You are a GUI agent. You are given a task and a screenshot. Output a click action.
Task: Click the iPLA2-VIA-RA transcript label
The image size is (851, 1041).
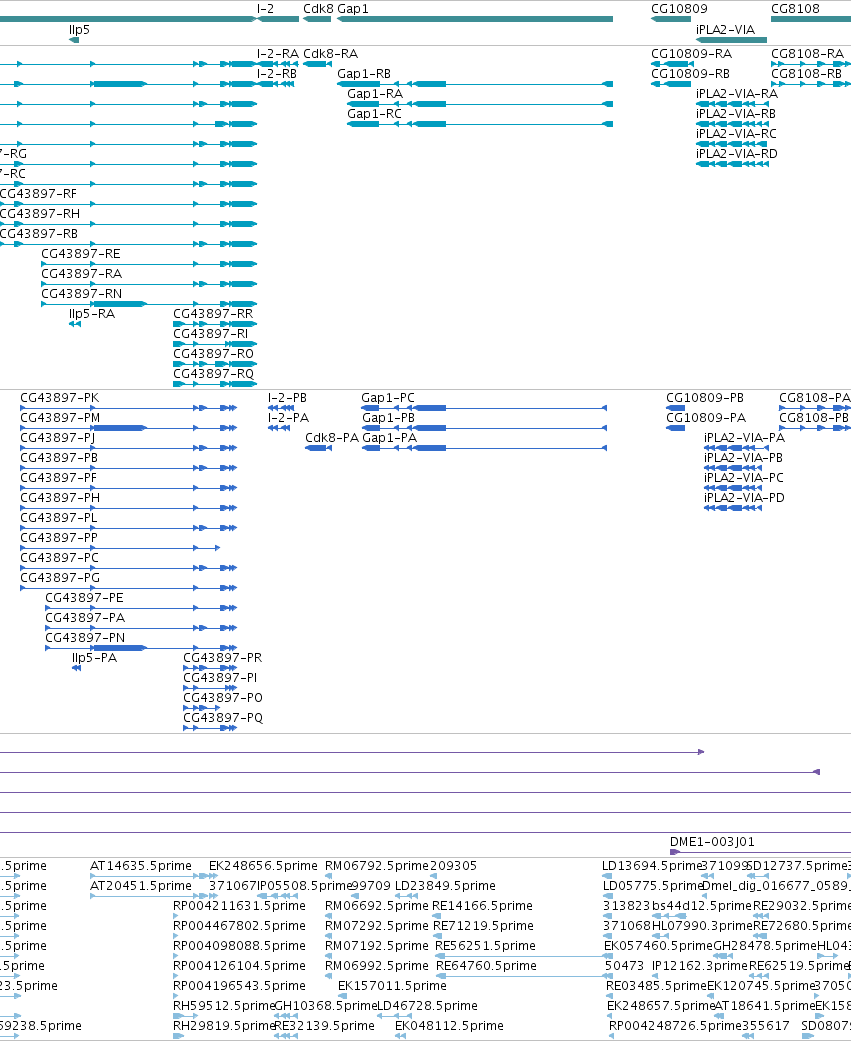tap(737, 94)
